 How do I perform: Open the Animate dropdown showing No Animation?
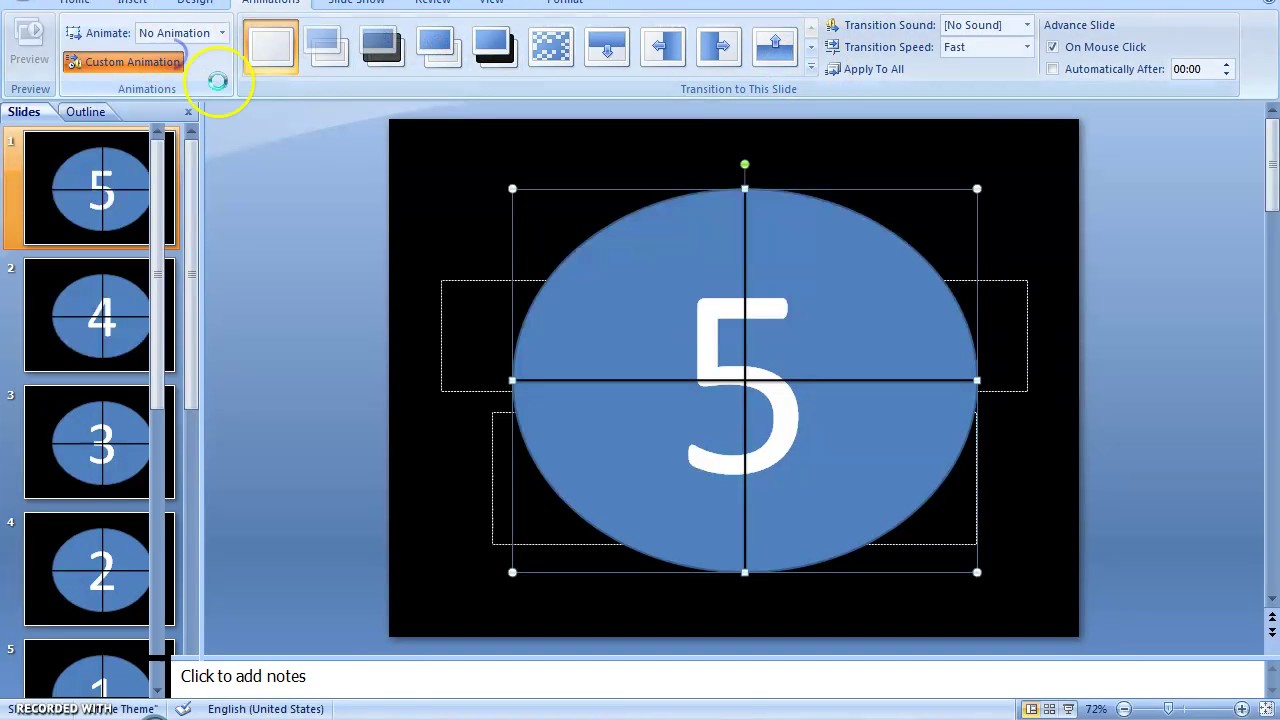[182, 33]
